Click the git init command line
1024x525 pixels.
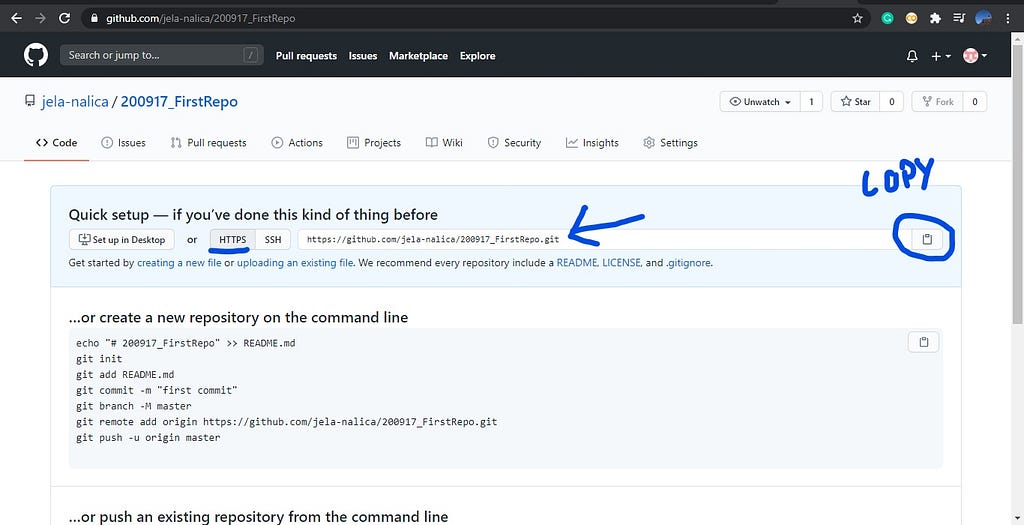pyautogui.click(x=99, y=358)
